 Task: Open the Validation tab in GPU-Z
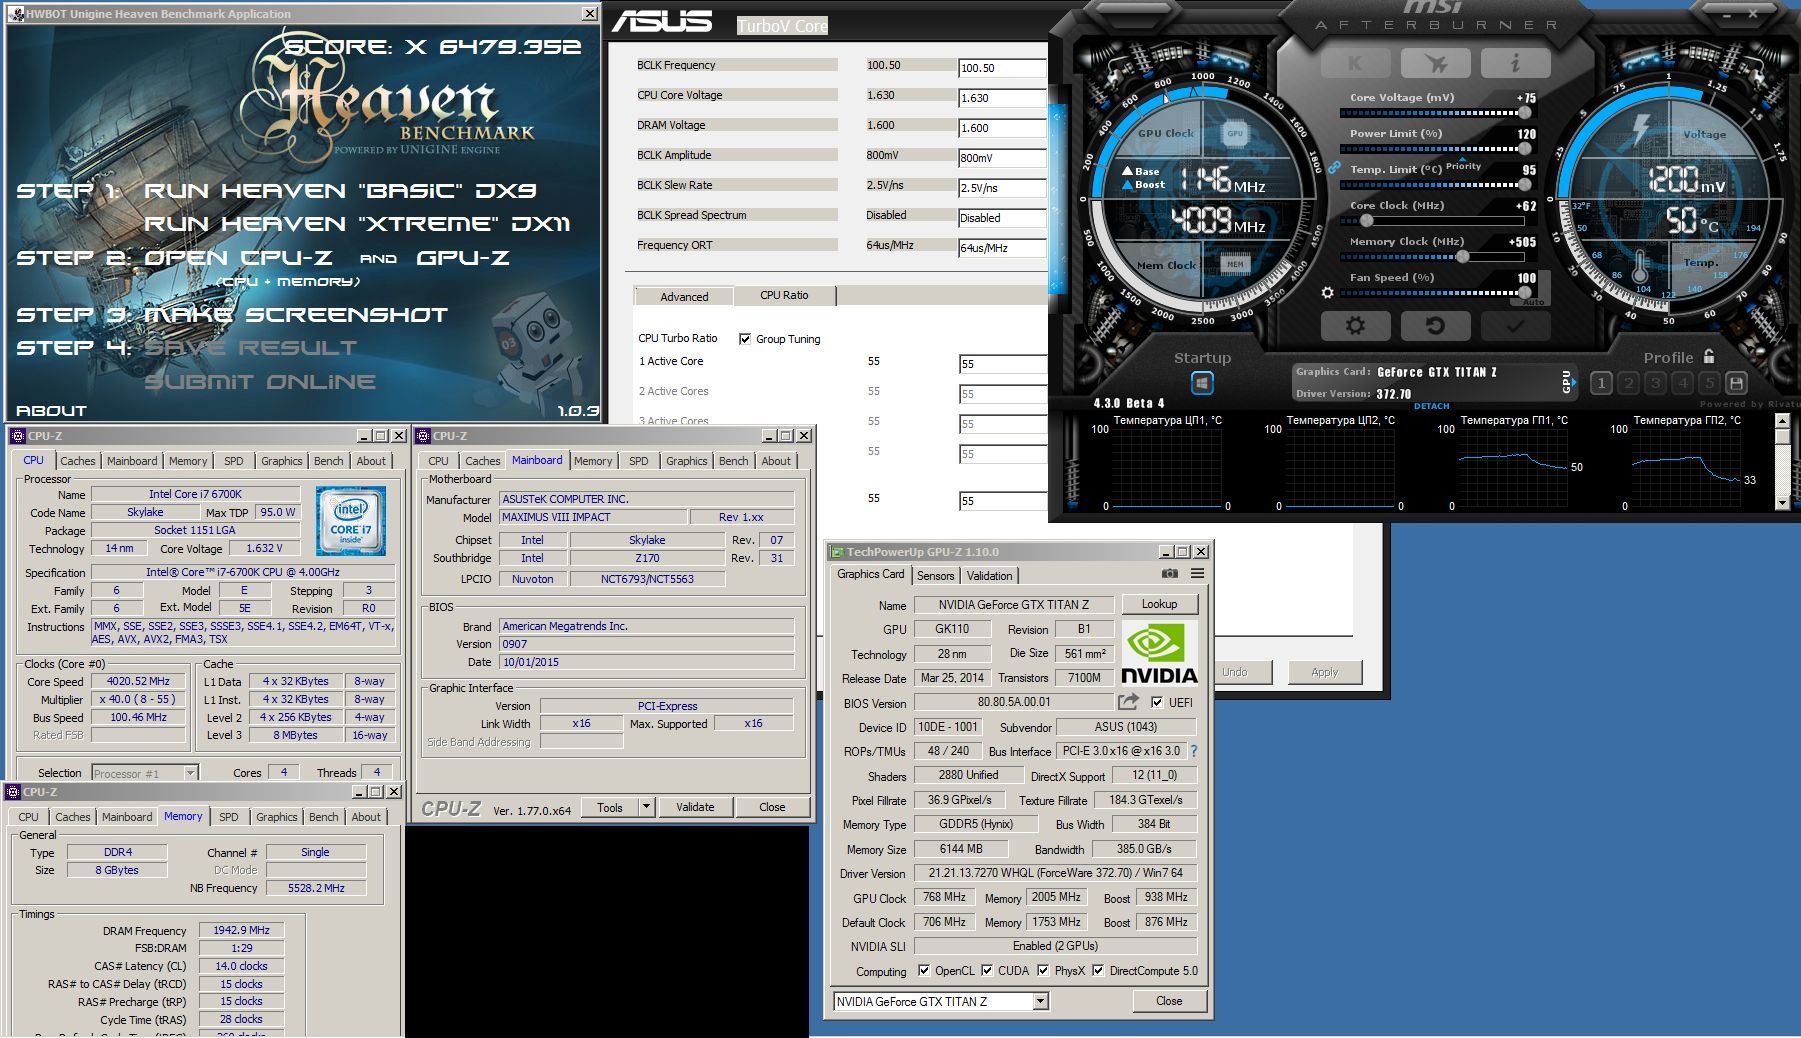click(x=990, y=576)
